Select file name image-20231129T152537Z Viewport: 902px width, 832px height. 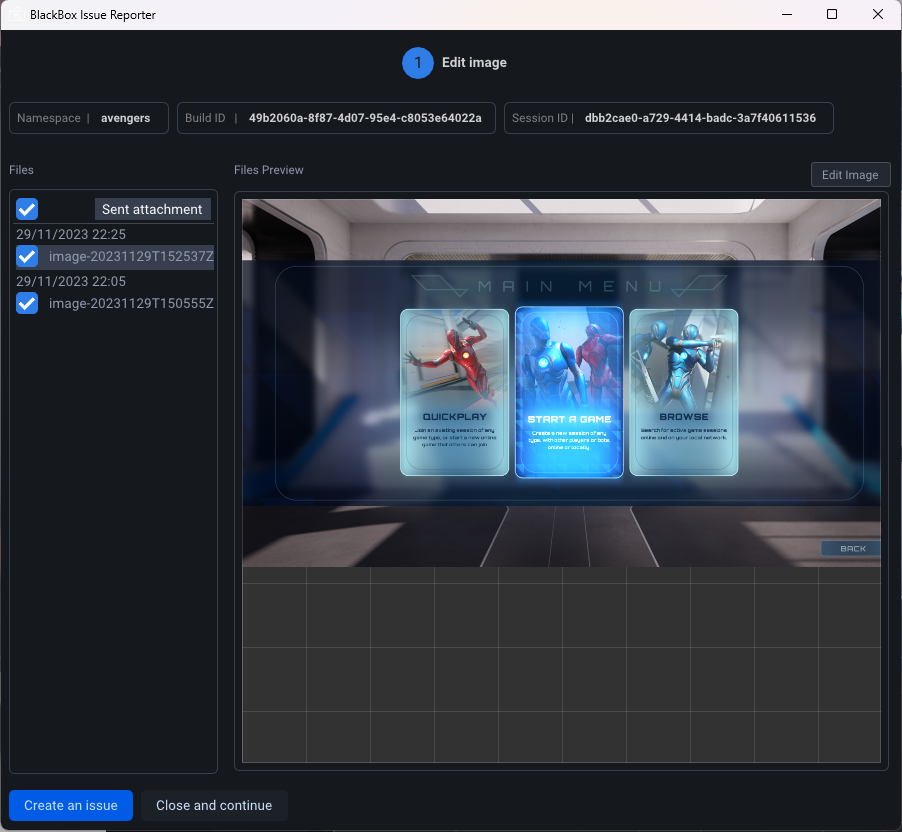coord(131,257)
